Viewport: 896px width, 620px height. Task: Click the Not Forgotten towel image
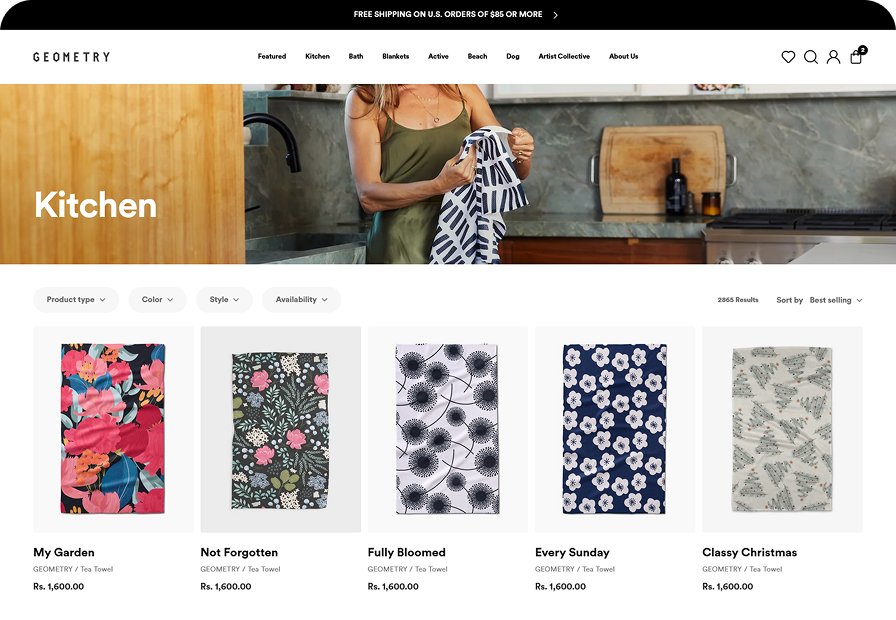tap(280, 429)
